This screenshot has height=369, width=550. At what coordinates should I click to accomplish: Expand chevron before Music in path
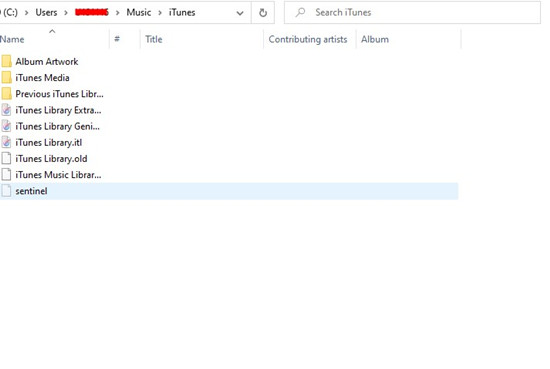pos(118,13)
